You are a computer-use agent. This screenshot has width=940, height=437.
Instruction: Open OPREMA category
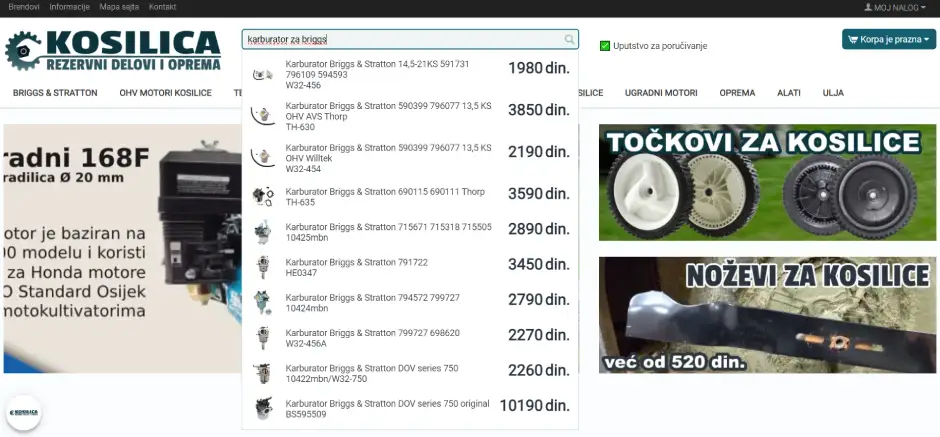click(737, 93)
